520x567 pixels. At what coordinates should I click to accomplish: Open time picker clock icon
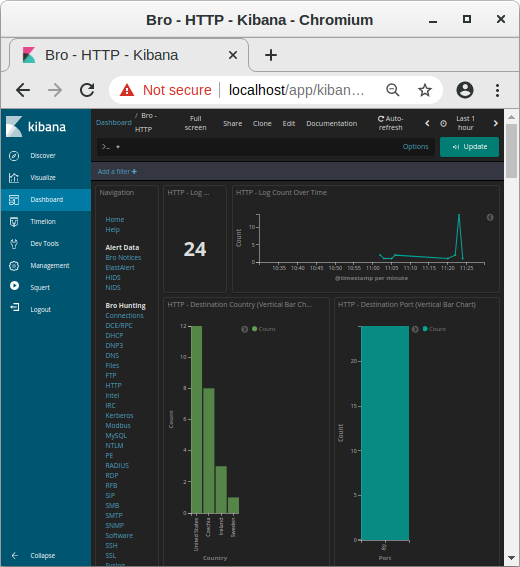click(443, 124)
